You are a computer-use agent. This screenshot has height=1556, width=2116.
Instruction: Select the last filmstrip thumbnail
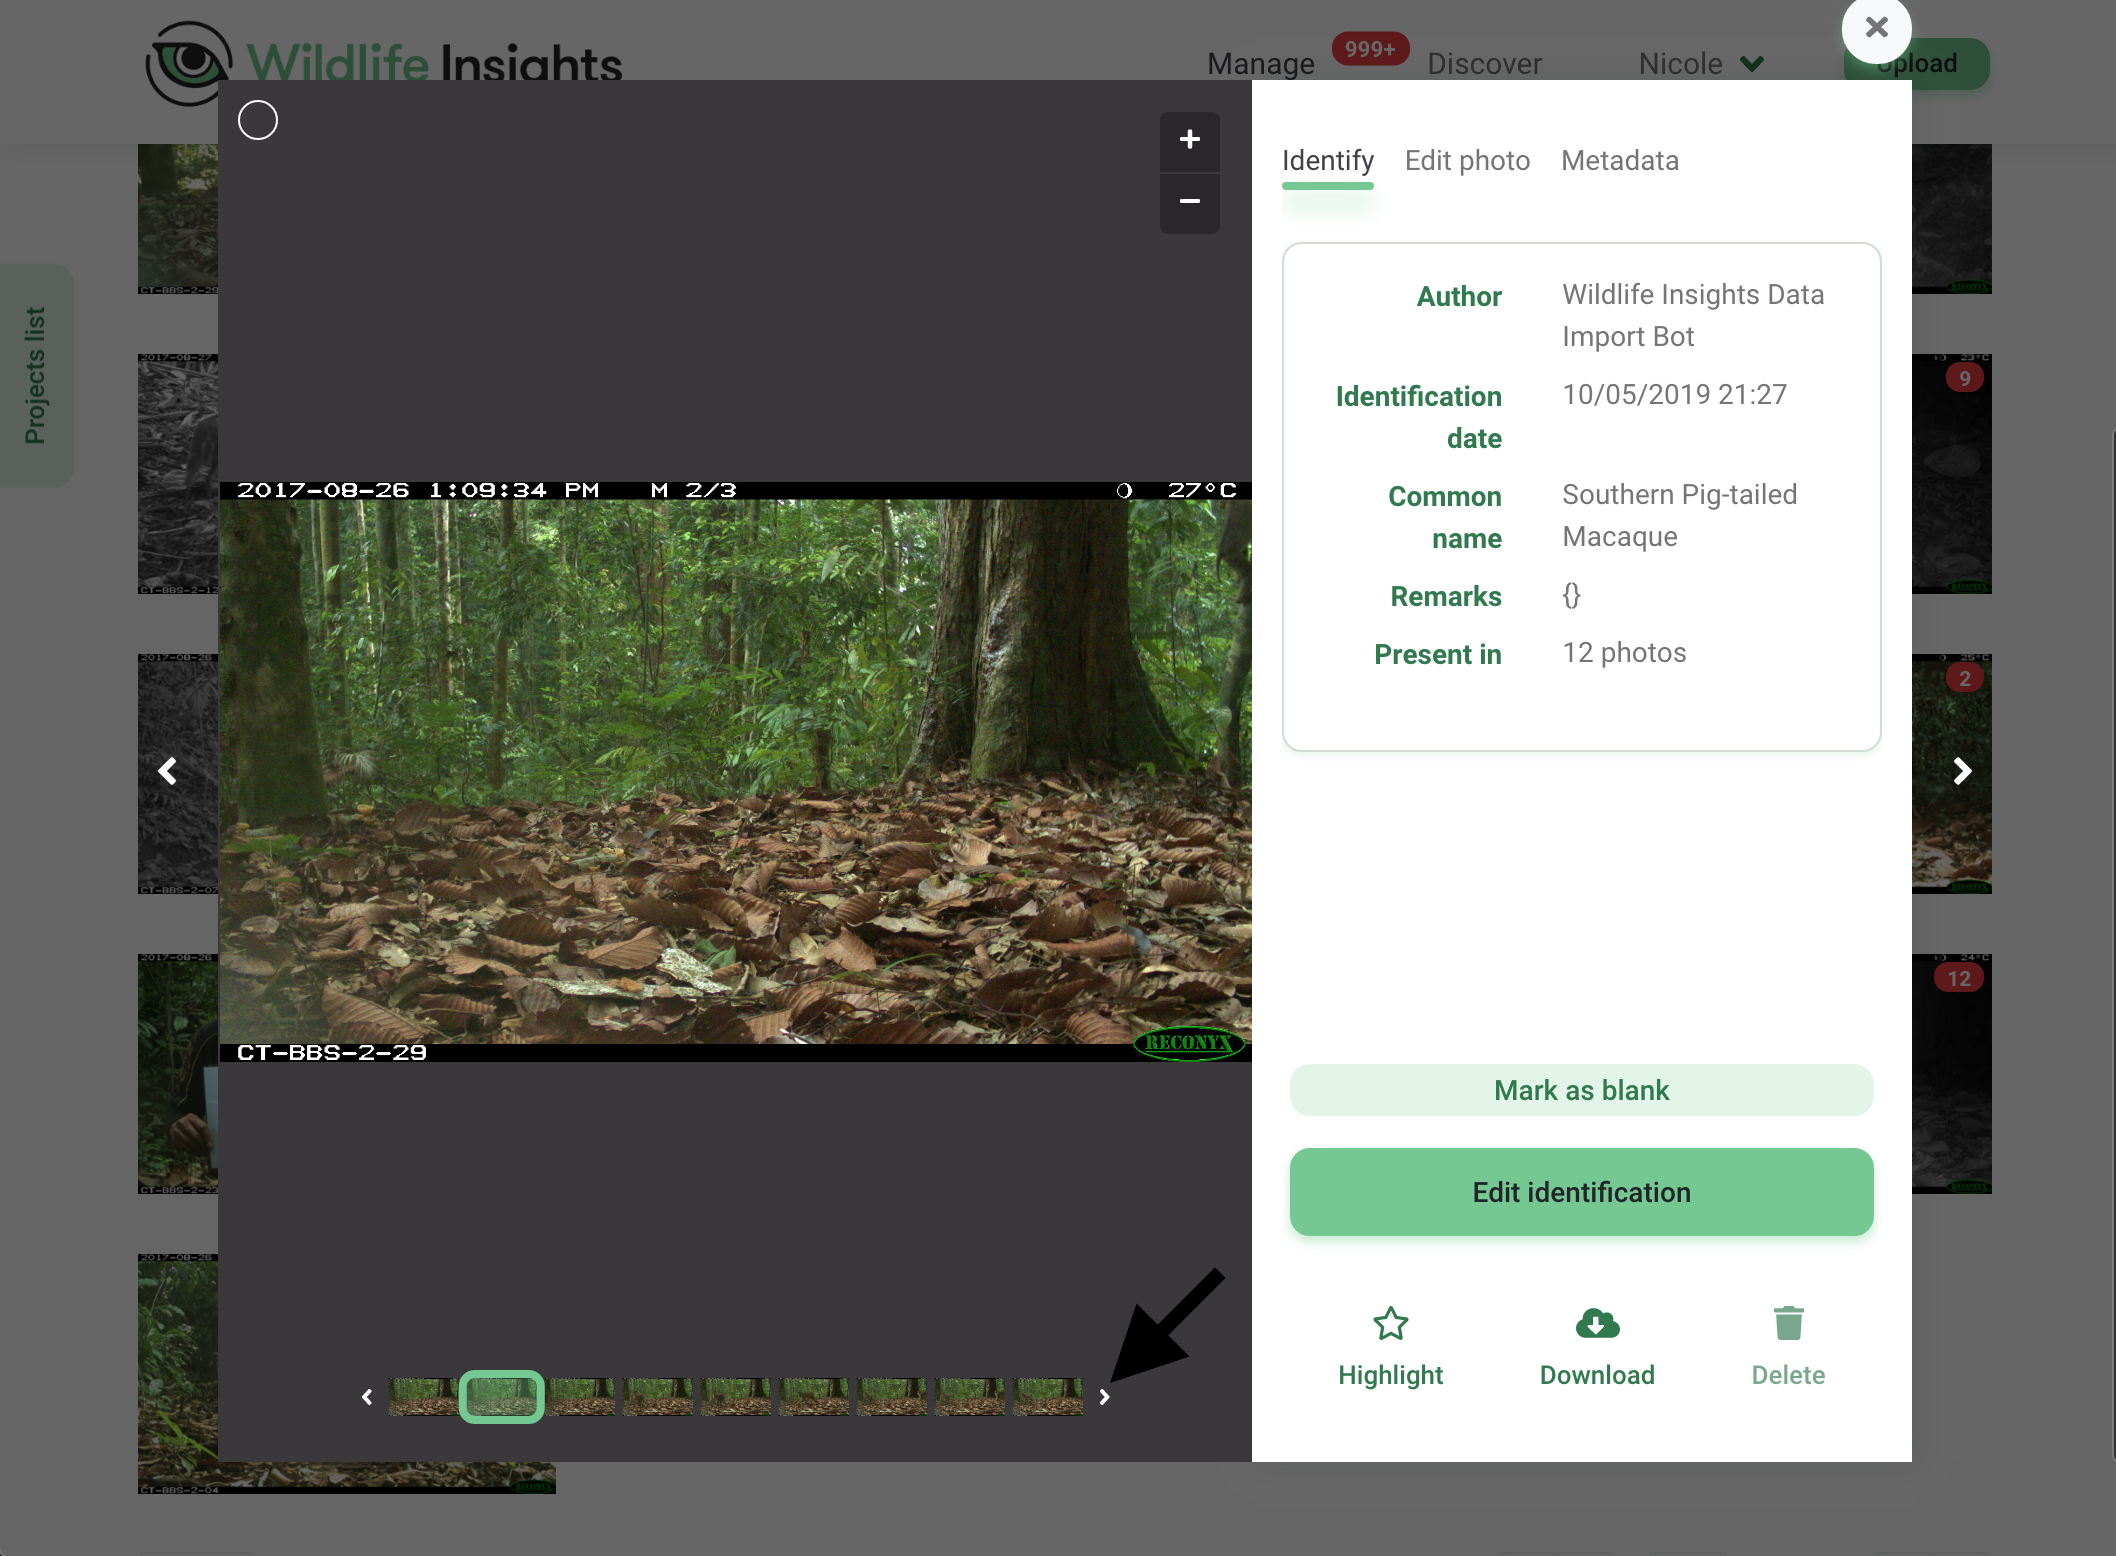pos(1048,1397)
